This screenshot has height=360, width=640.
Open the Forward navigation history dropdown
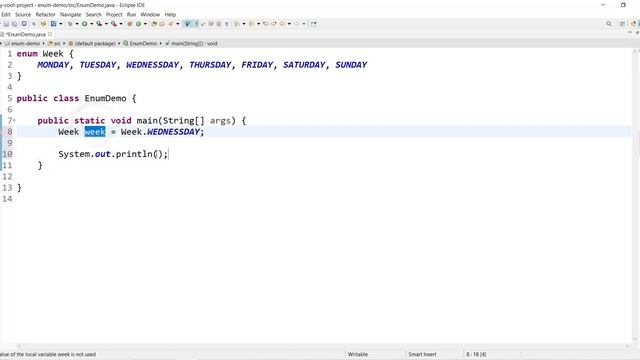[304, 24]
